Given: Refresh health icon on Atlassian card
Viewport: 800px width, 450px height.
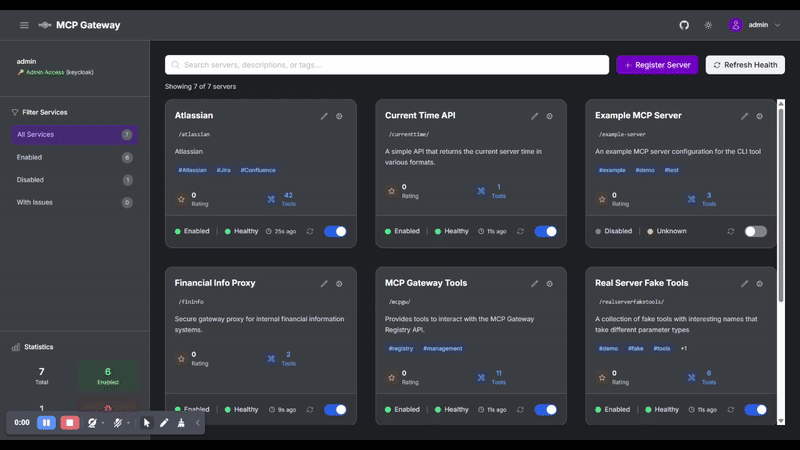Looking at the screenshot, I should (x=310, y=231).
